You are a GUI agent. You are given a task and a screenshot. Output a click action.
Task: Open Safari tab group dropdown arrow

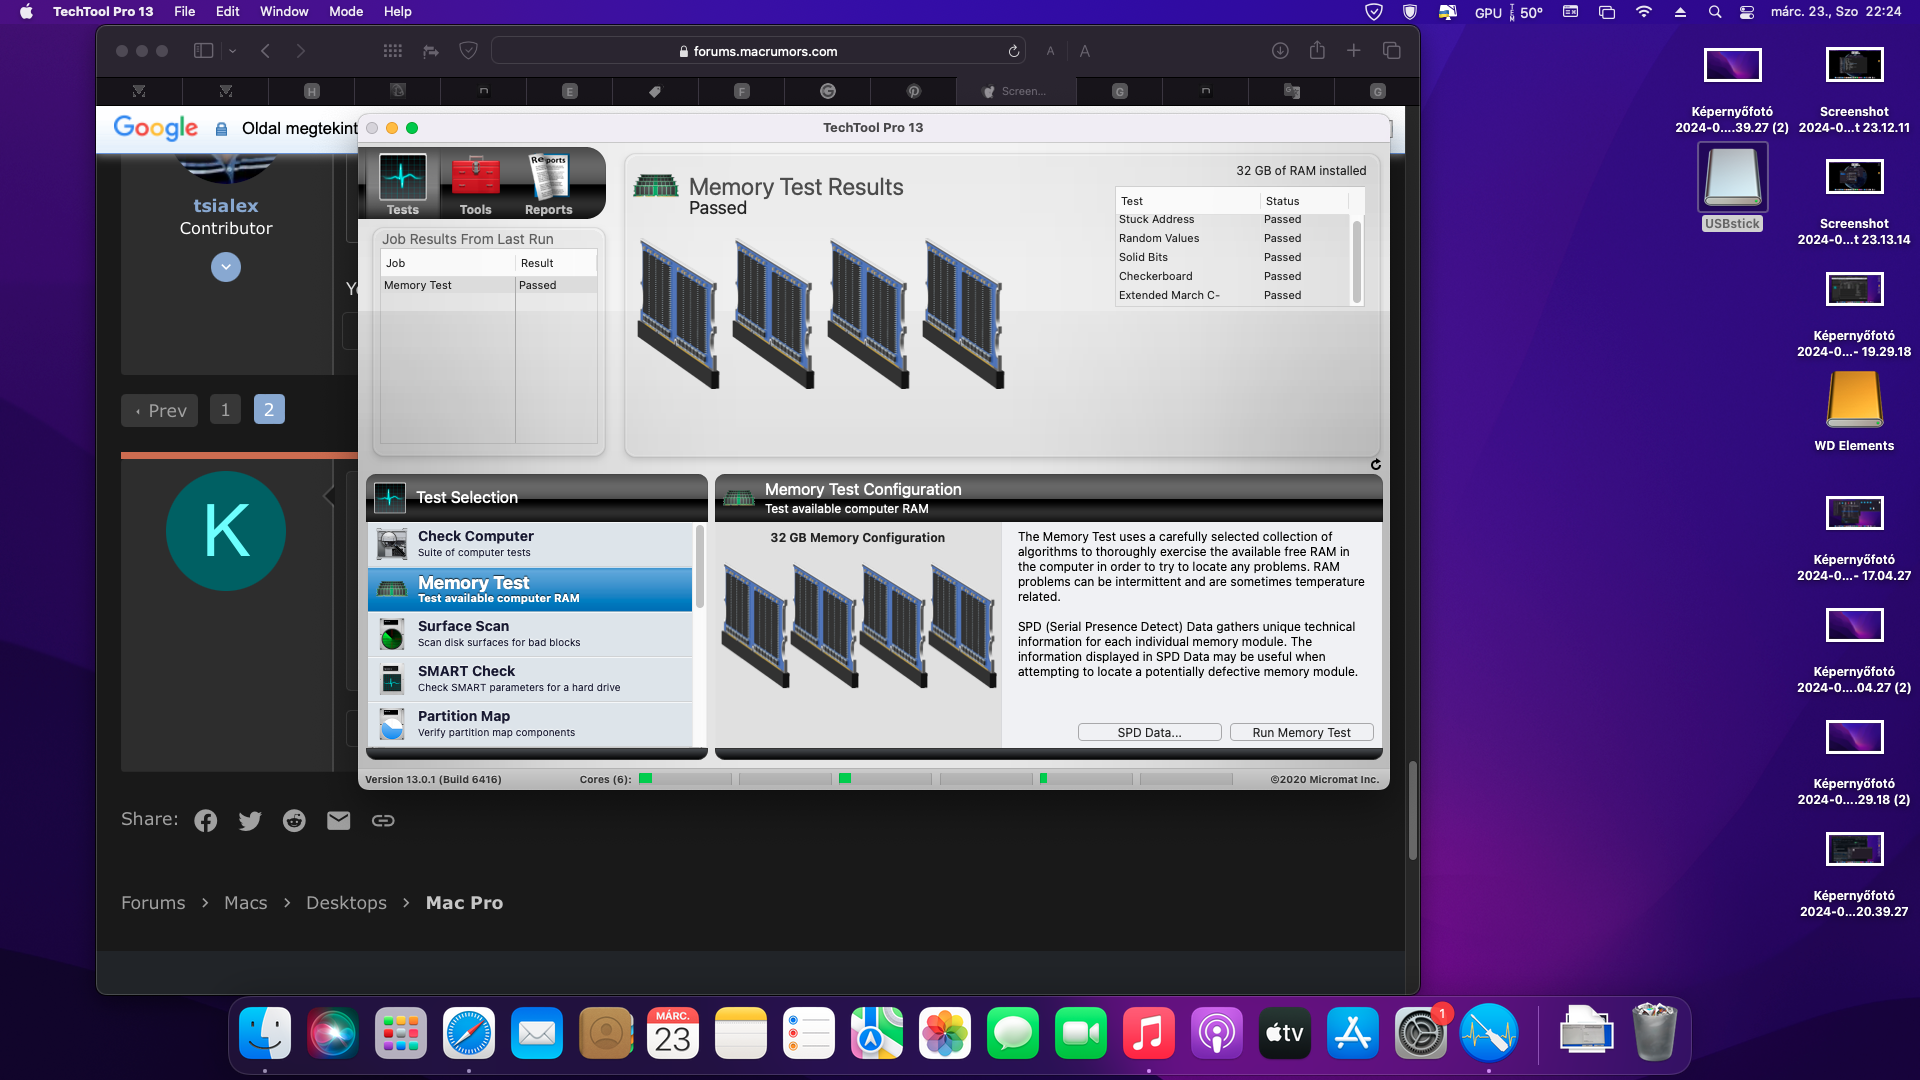point(233,51)
